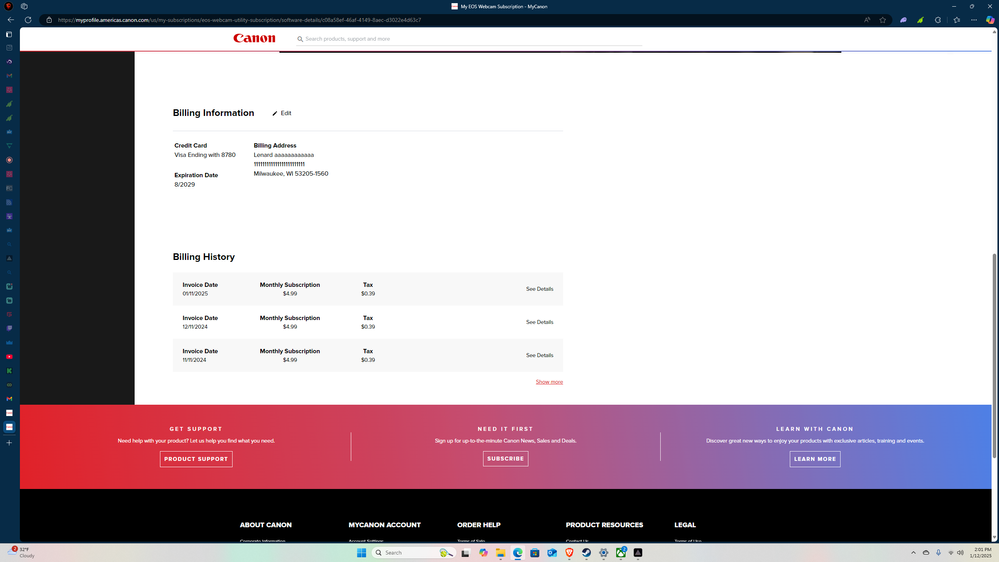Open the Windows Start menu
Image resolution: width=999 pixels, height=562 pixels.
coord(361,552)
